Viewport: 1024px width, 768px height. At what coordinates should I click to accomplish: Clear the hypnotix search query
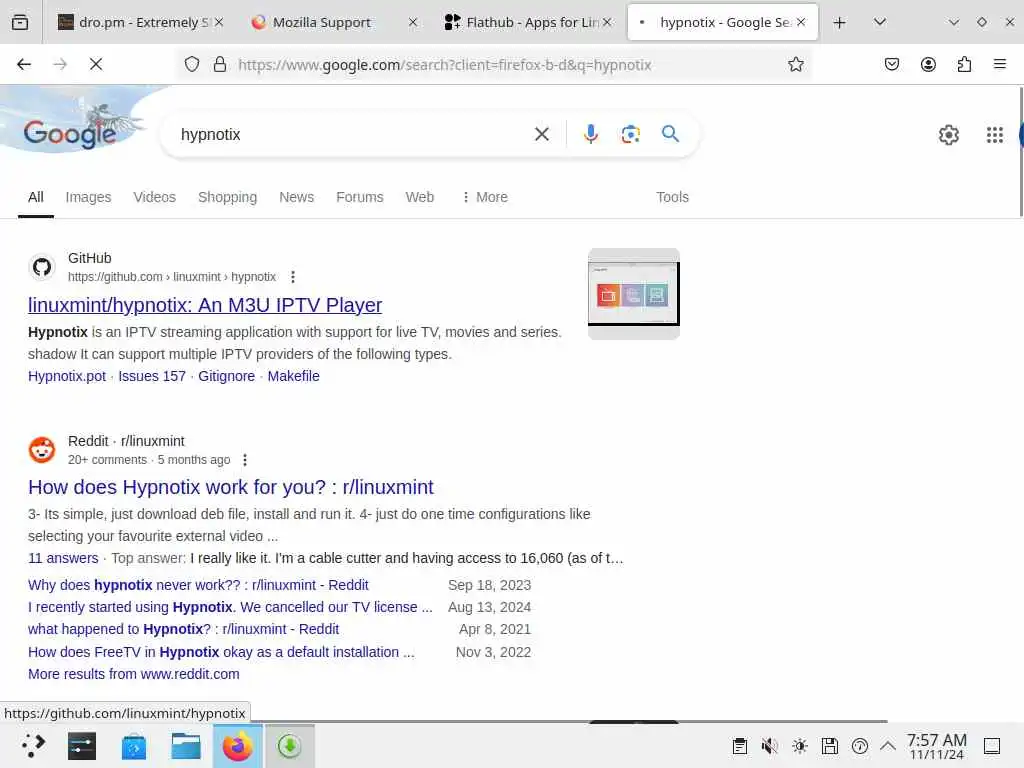click(541, 134)
